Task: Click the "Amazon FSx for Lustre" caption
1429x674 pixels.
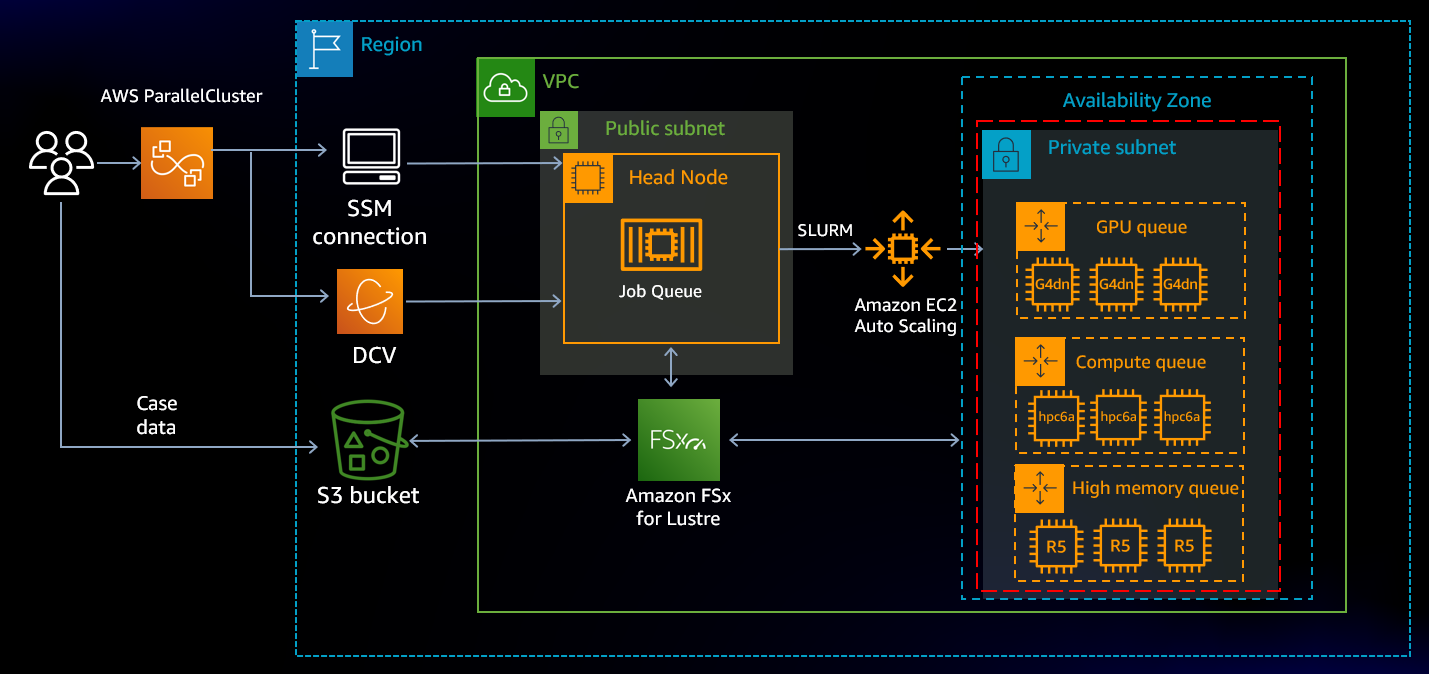Action: tap(678, 507)
